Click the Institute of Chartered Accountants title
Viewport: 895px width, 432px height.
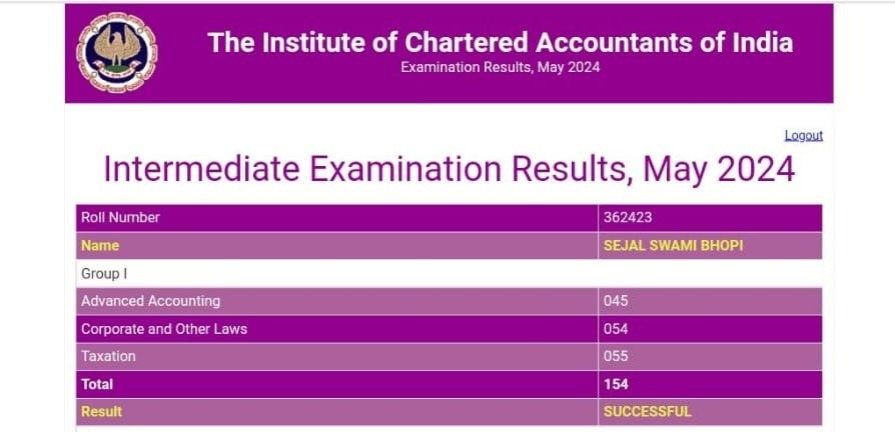(500, 42)
